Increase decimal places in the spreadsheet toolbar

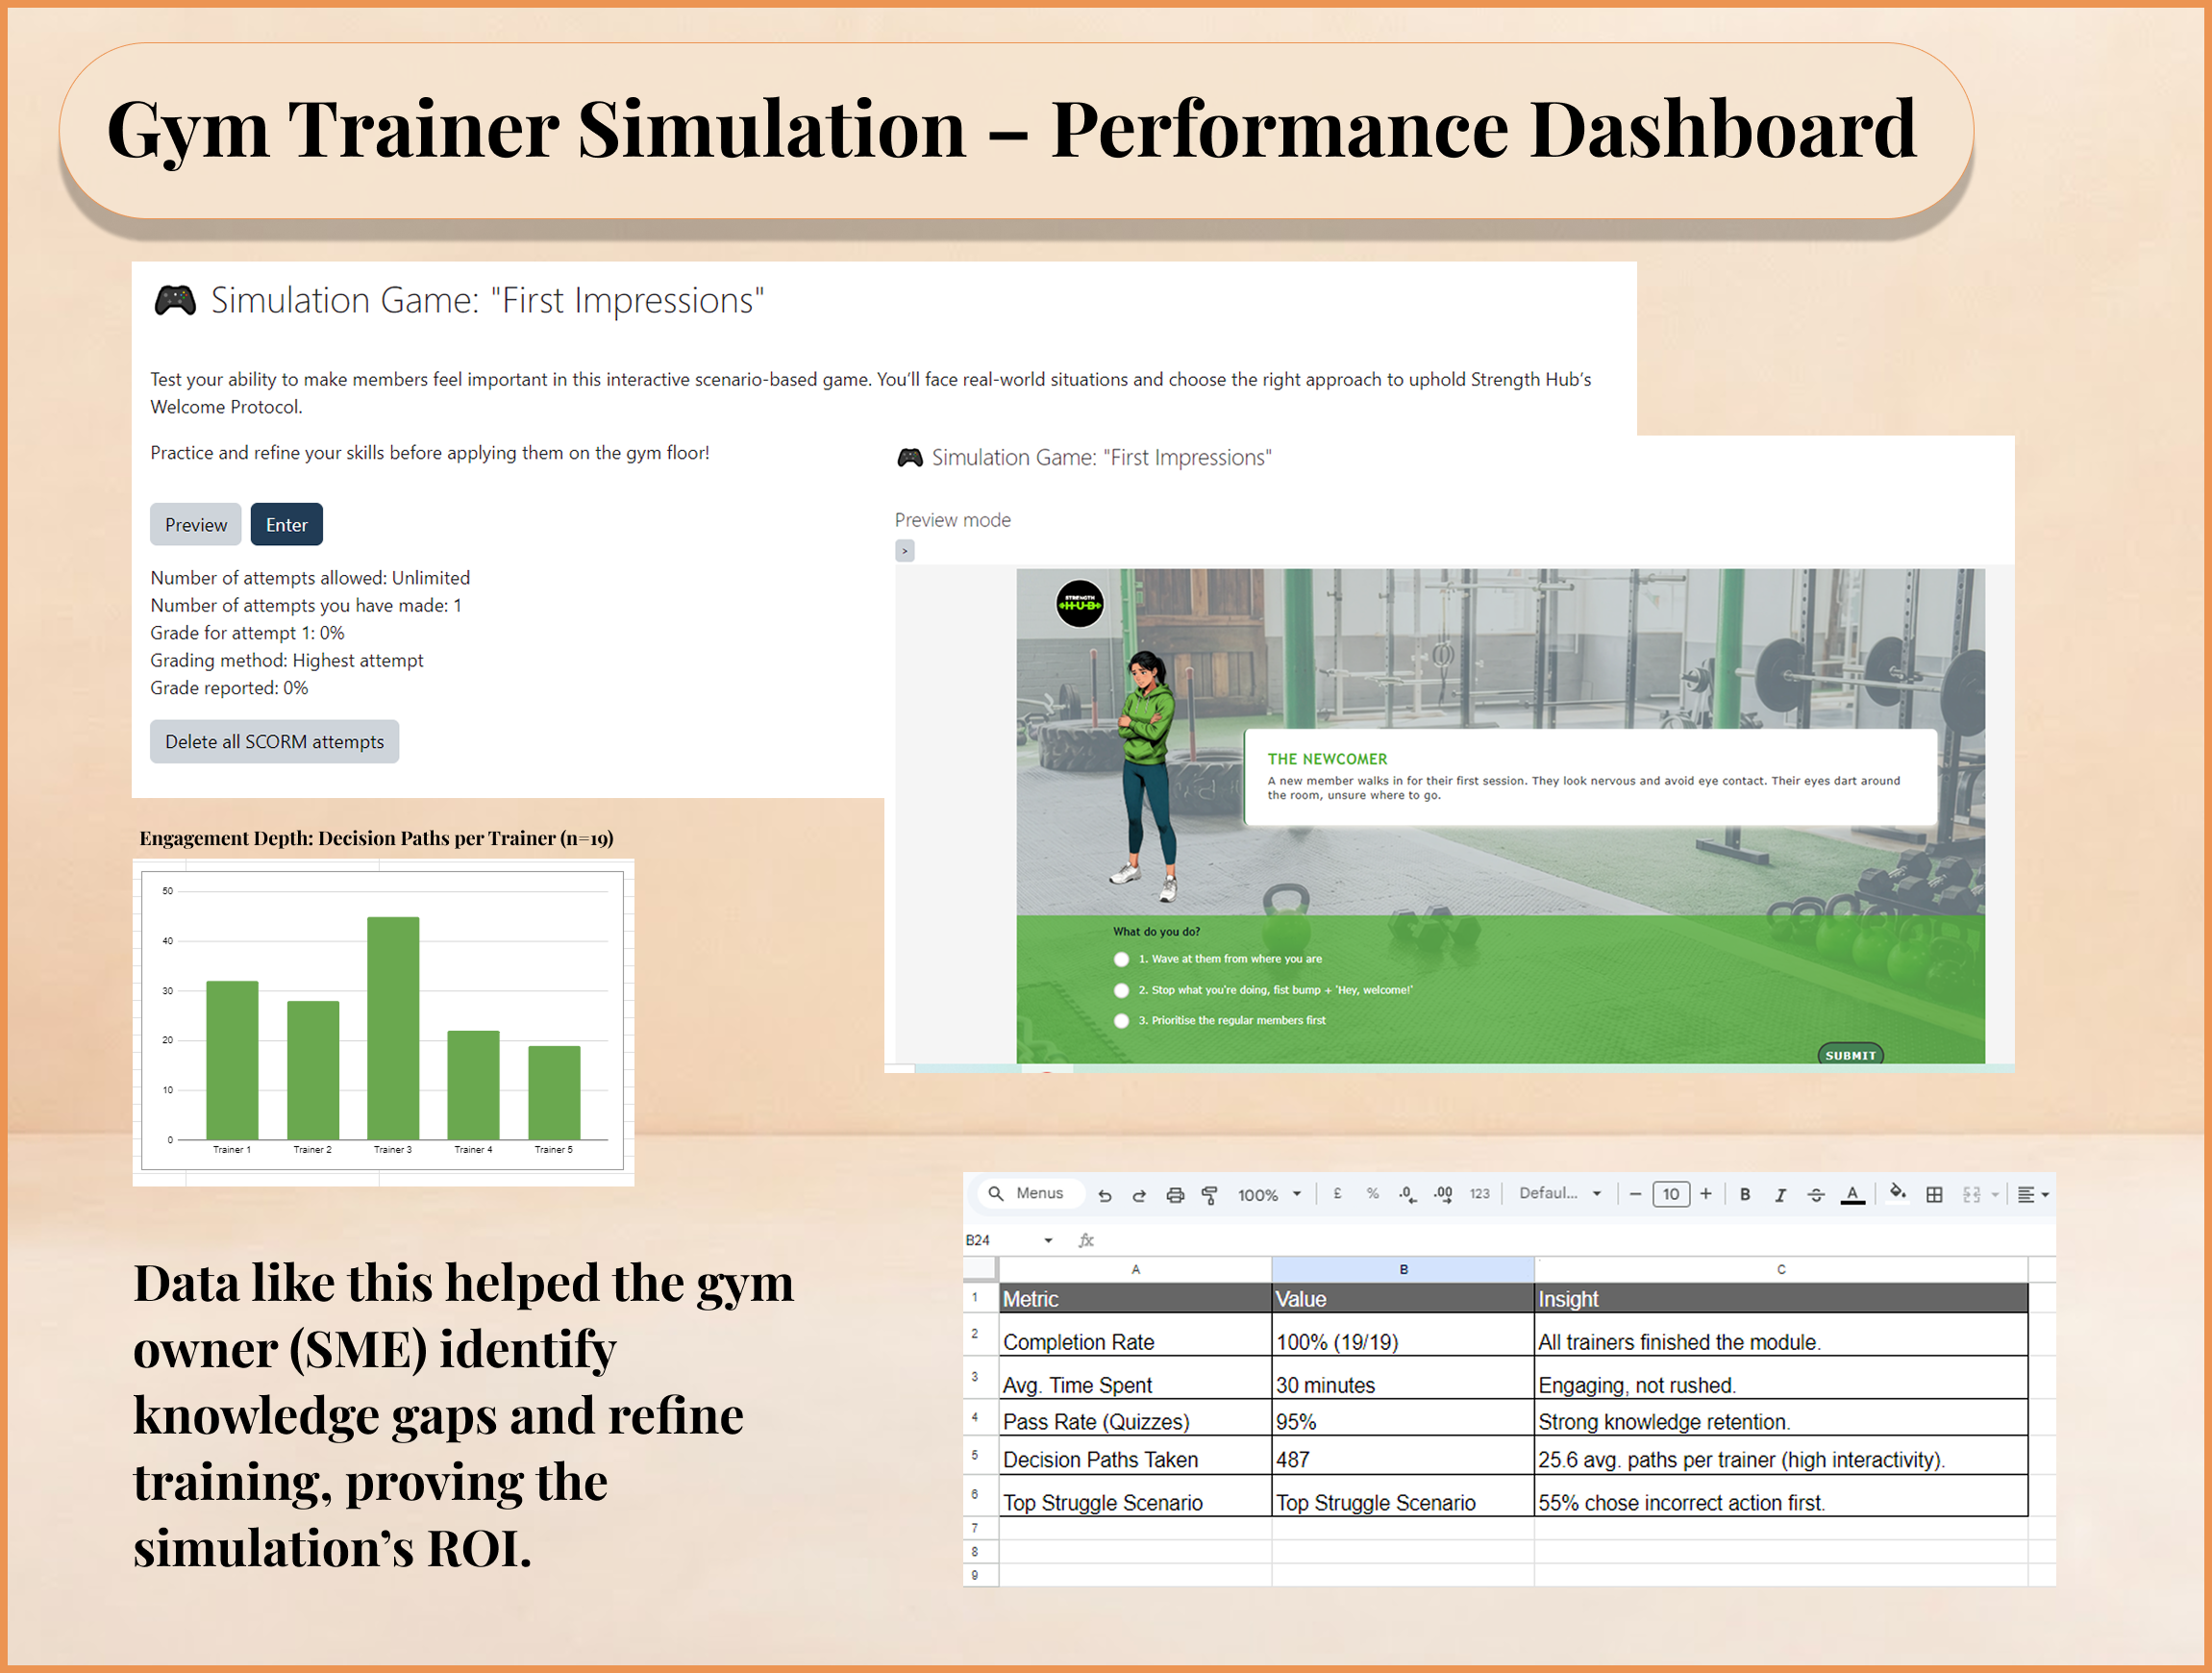click(1443, 1194)
